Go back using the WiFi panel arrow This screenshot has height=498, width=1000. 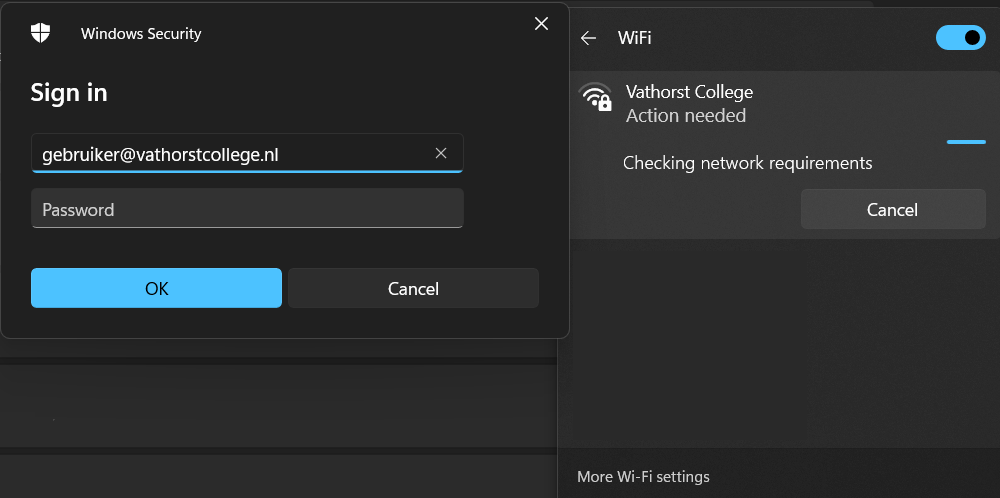[588, 38]
